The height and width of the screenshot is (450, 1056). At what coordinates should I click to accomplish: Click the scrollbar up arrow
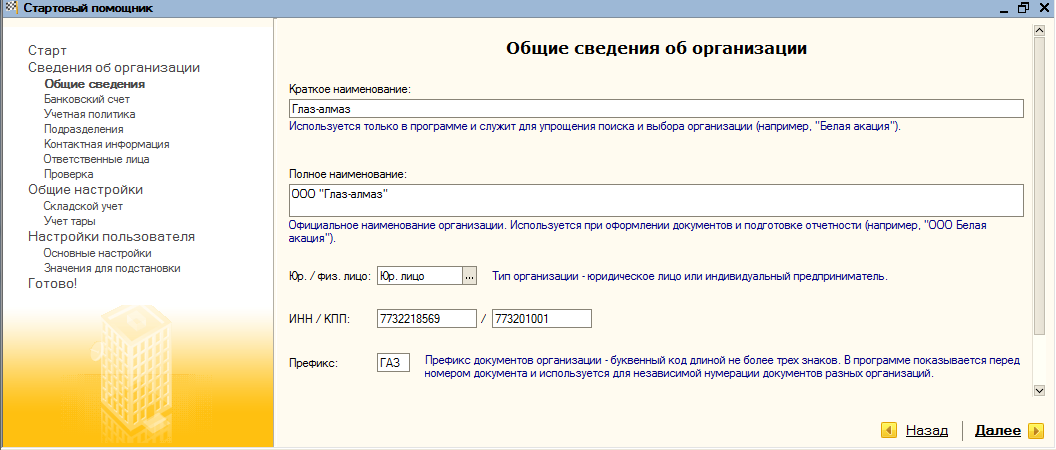[1038, 30]
